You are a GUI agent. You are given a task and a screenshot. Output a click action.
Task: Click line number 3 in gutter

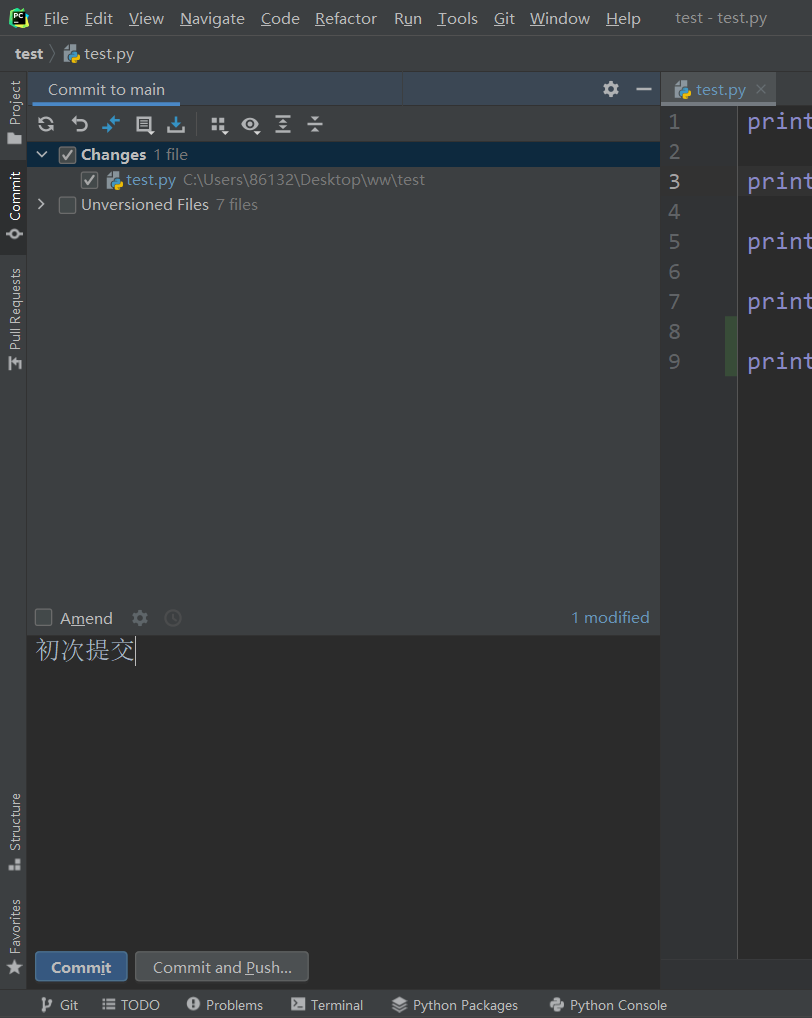coord(674,181)
